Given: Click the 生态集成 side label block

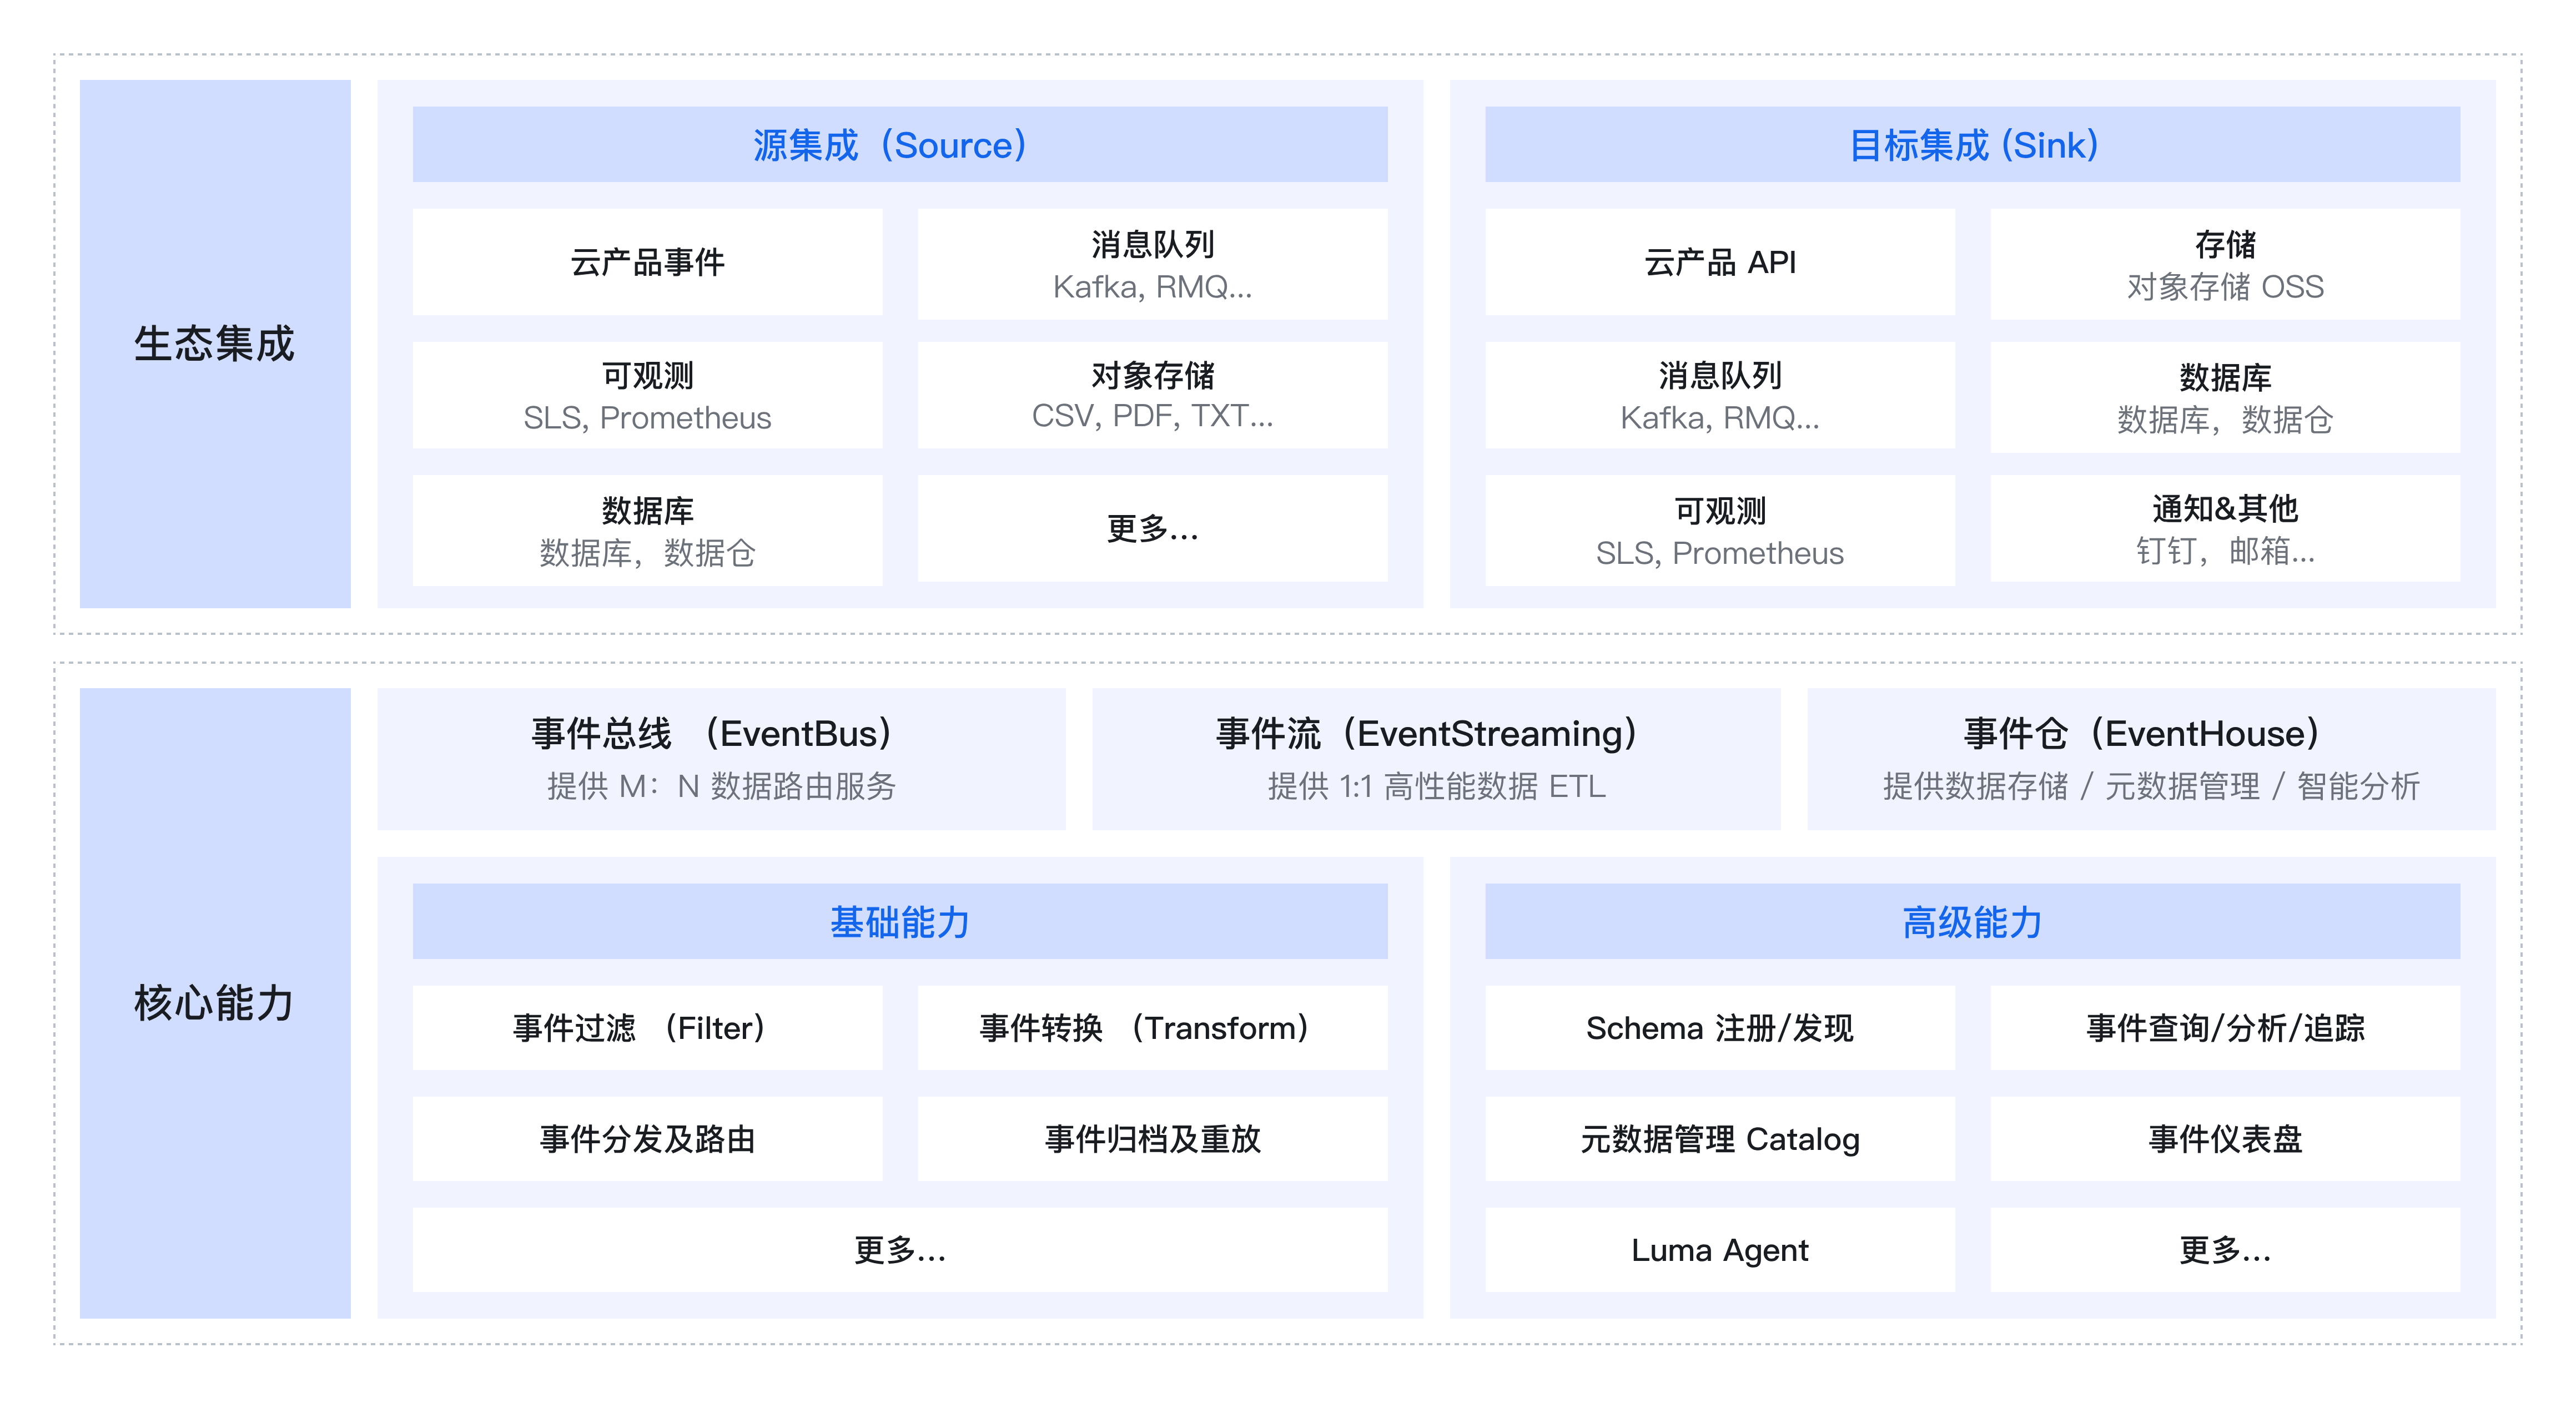Looking at the screenshot, I should click(215, 343).
